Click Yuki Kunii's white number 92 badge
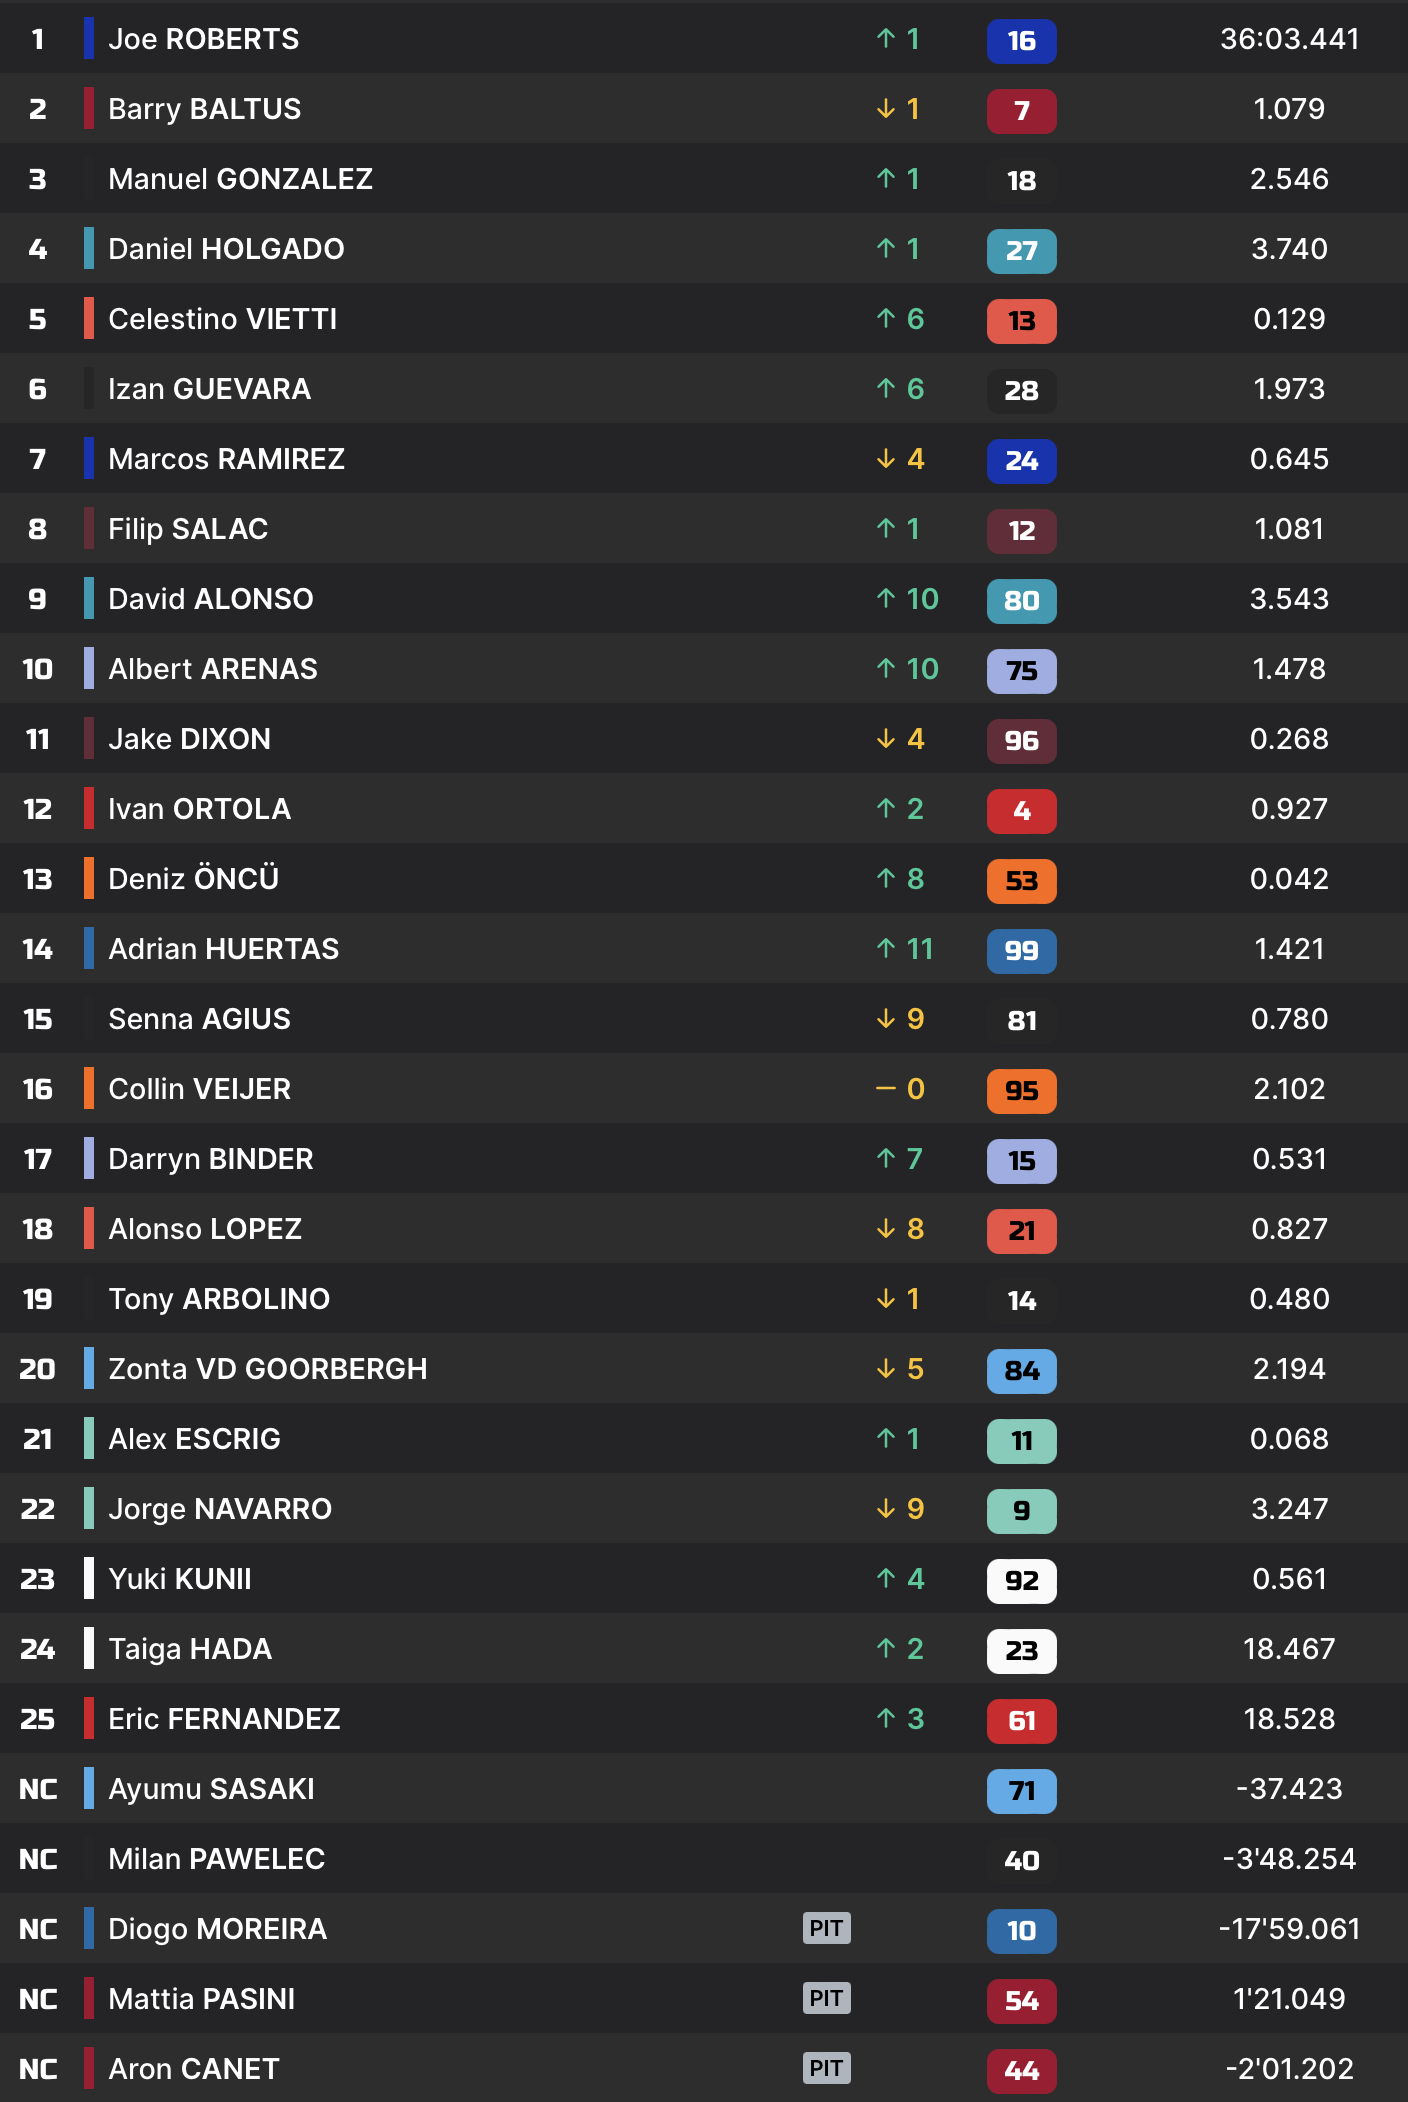 (x=1021, y=1581)
